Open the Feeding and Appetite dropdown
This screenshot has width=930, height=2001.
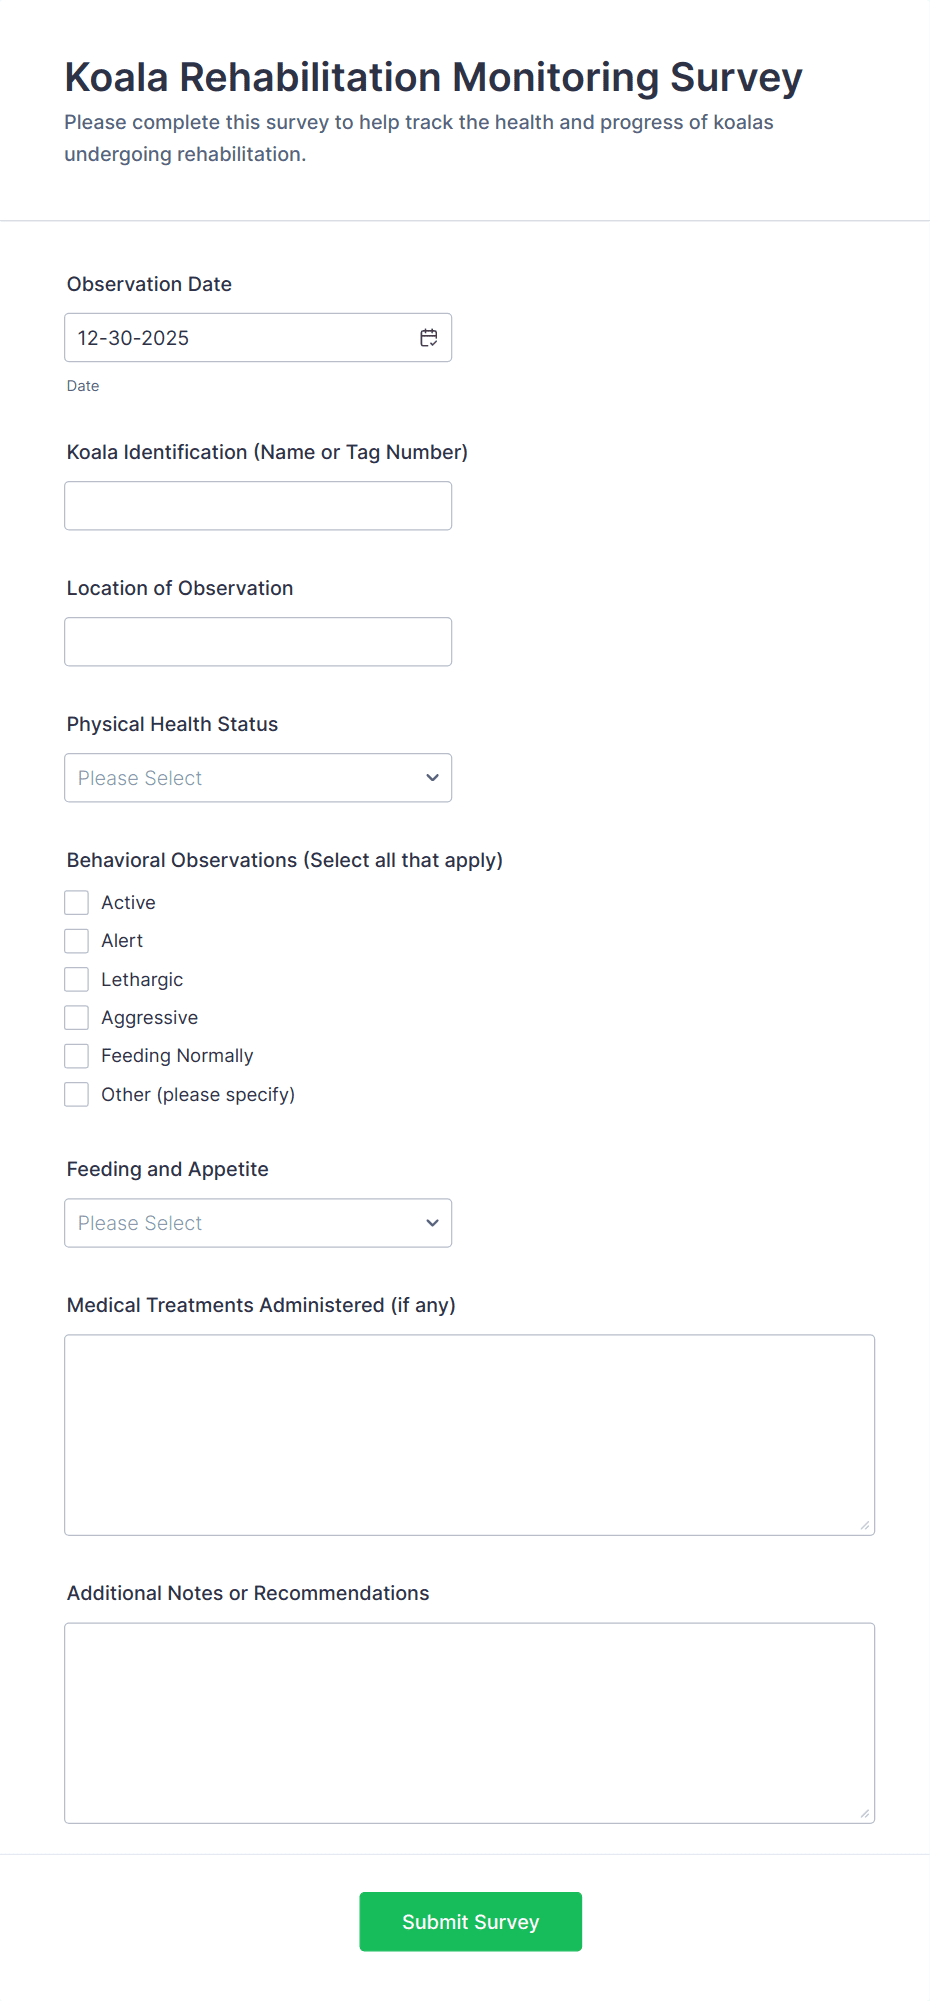coord(258,1222)
